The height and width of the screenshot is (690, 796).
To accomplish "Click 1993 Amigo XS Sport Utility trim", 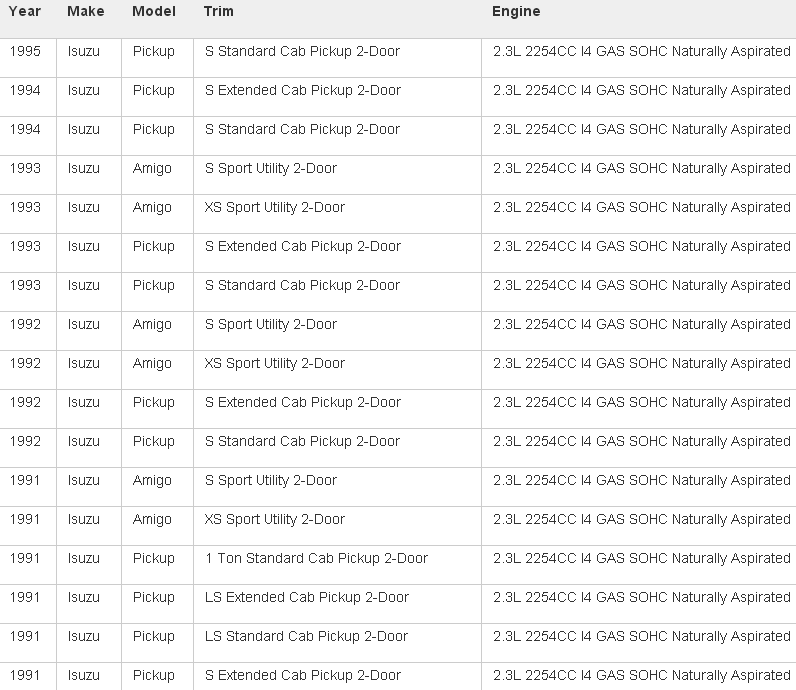I will click(x=275, y=207).
